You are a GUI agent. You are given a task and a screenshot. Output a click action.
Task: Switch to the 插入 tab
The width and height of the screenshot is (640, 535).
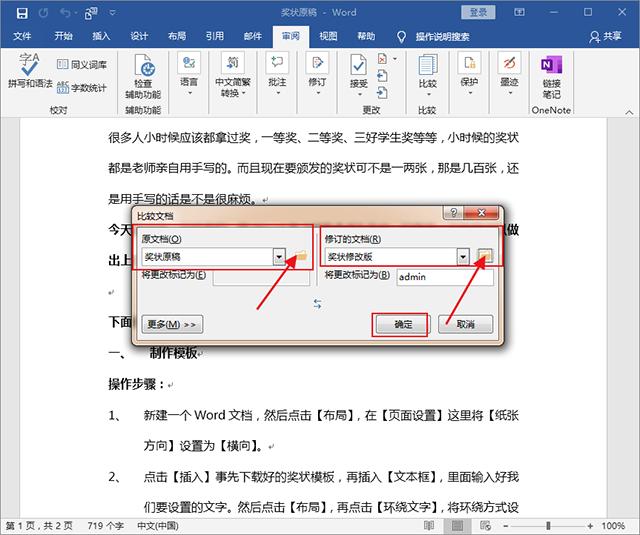(101, 36)
